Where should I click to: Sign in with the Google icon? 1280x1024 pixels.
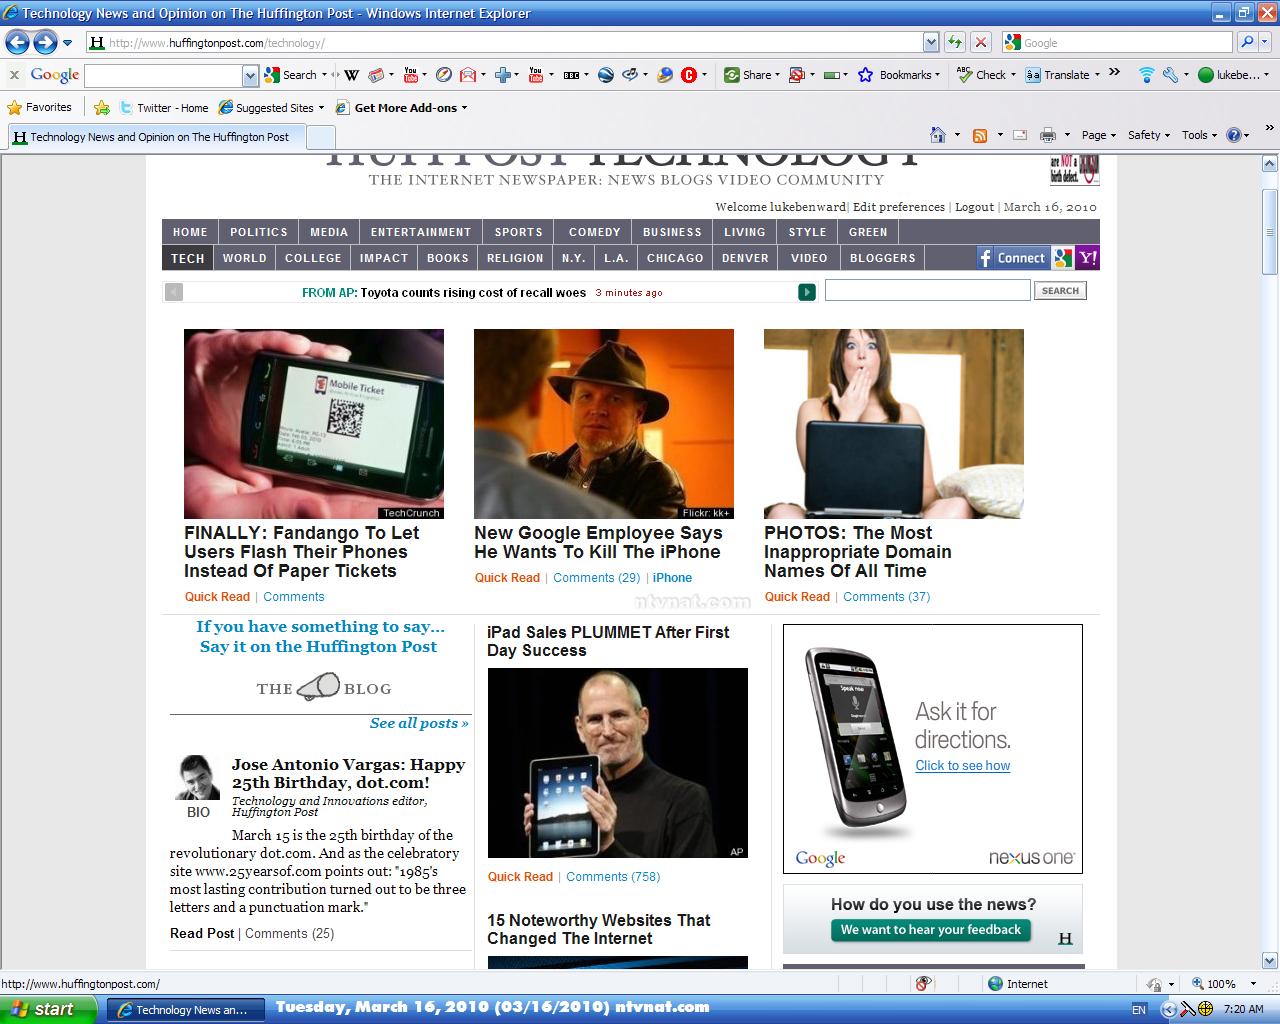1062,258
